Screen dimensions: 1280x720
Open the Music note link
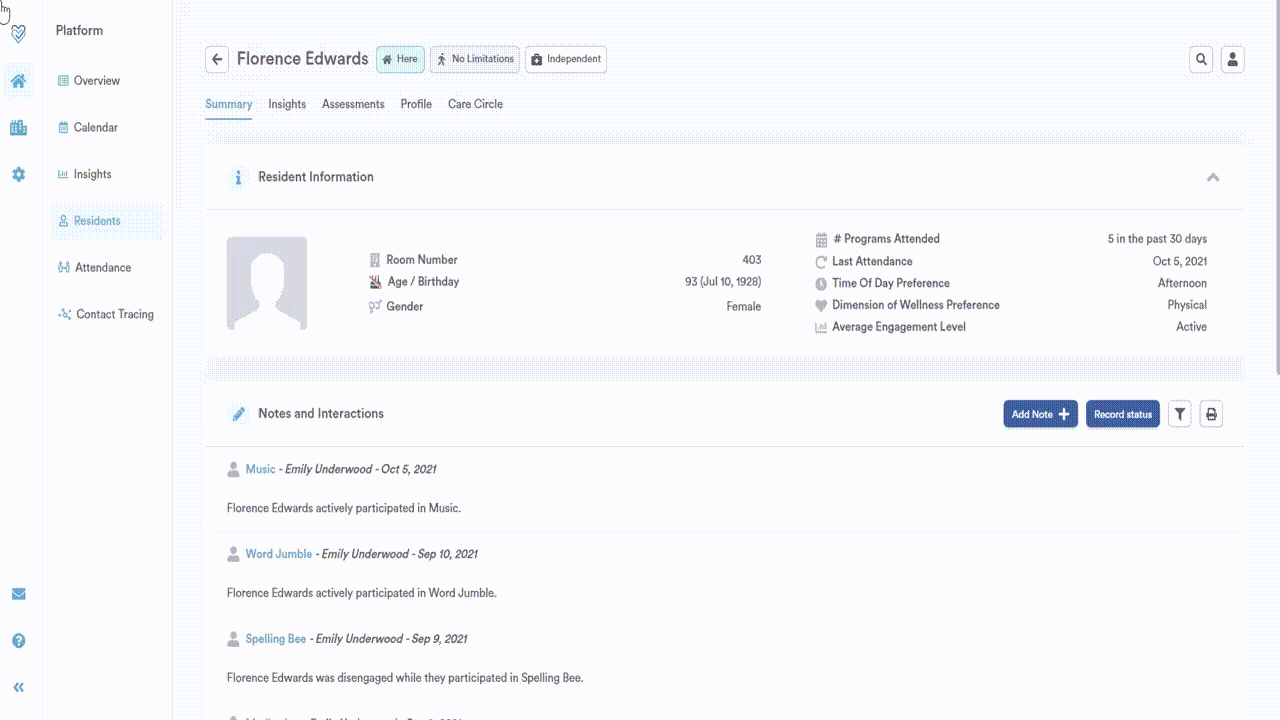[x=261, y=469]
